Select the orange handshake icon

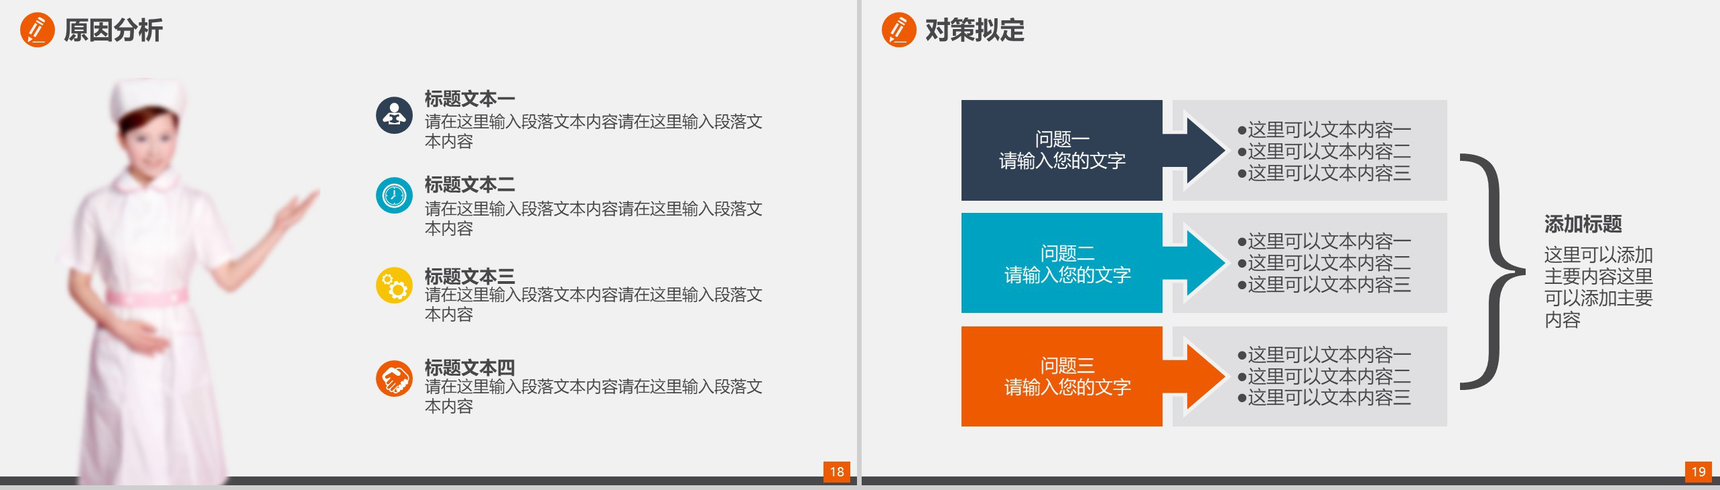point(394,379)
